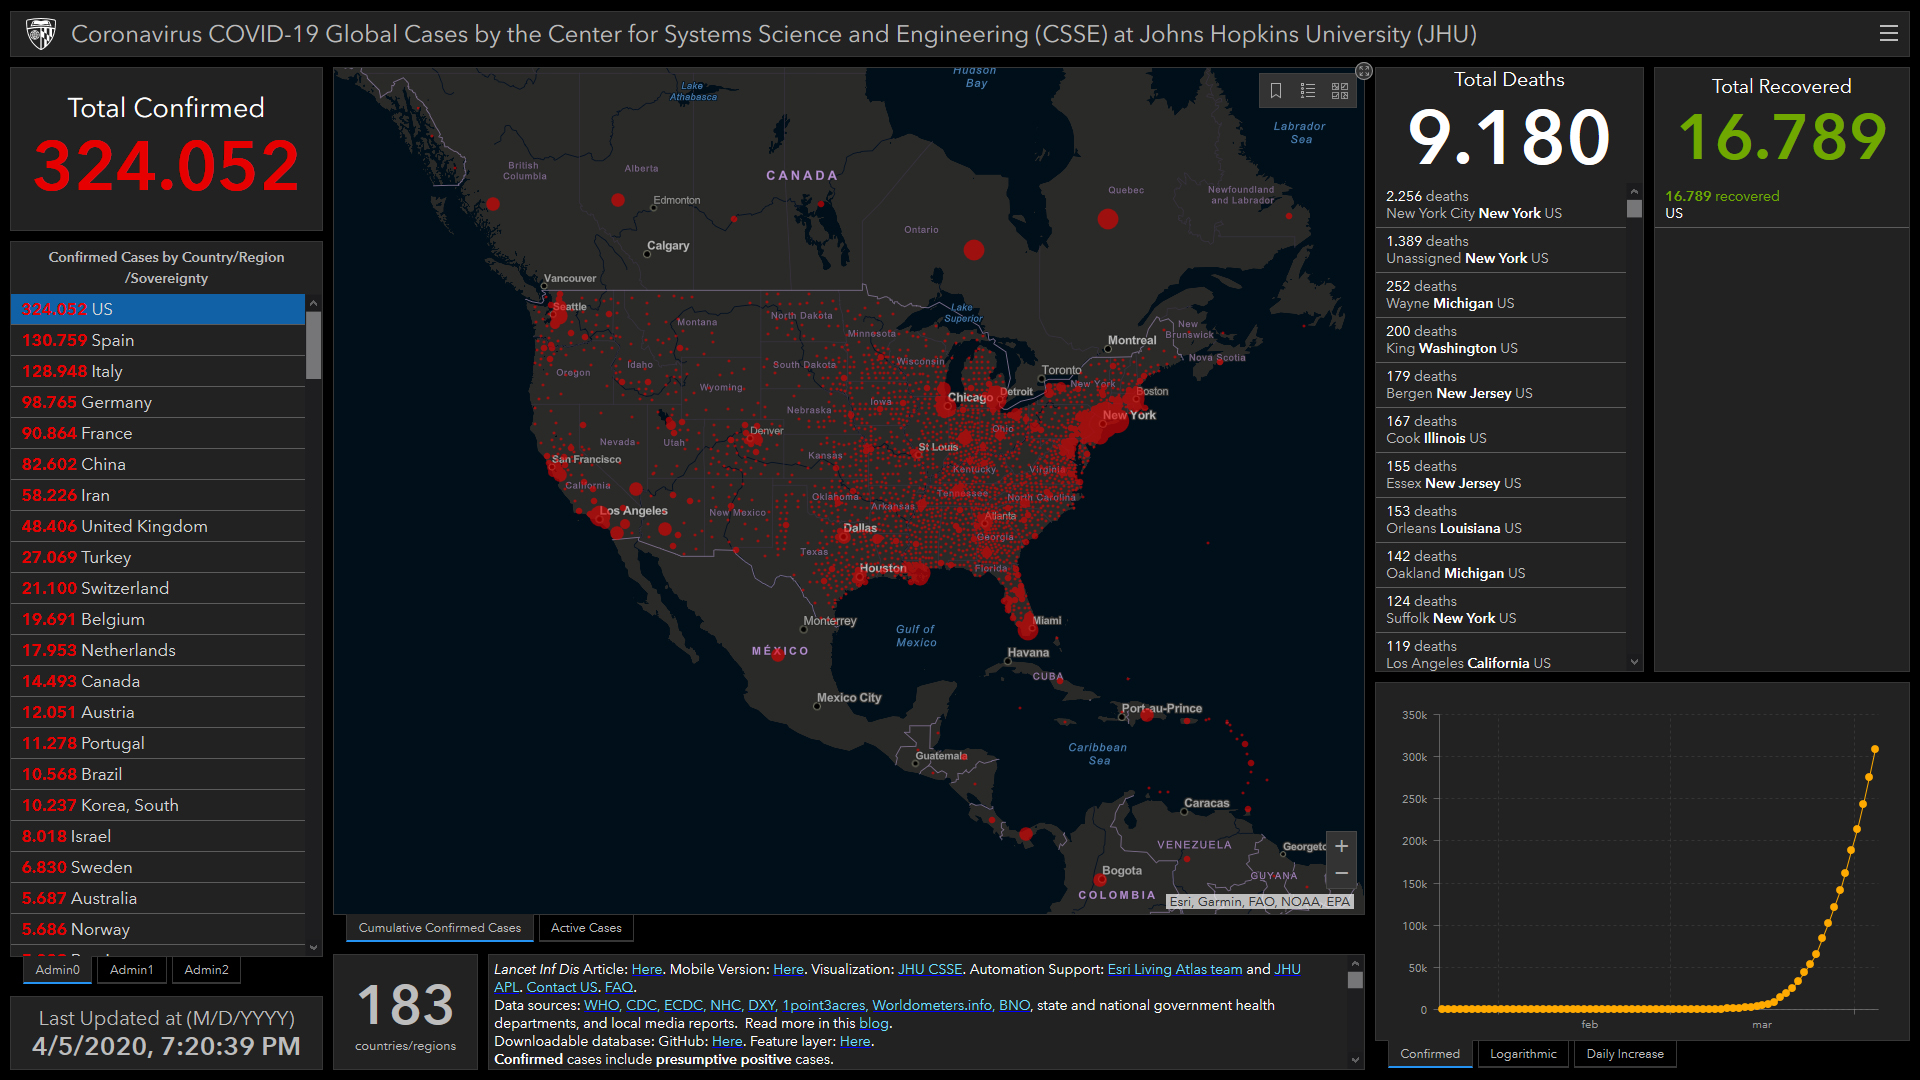The width and height of the screenshot is (1920, 1080).
Task: Open Esri Living Atlas team link
Action: pyautogui.click(x=1175, y=969)
